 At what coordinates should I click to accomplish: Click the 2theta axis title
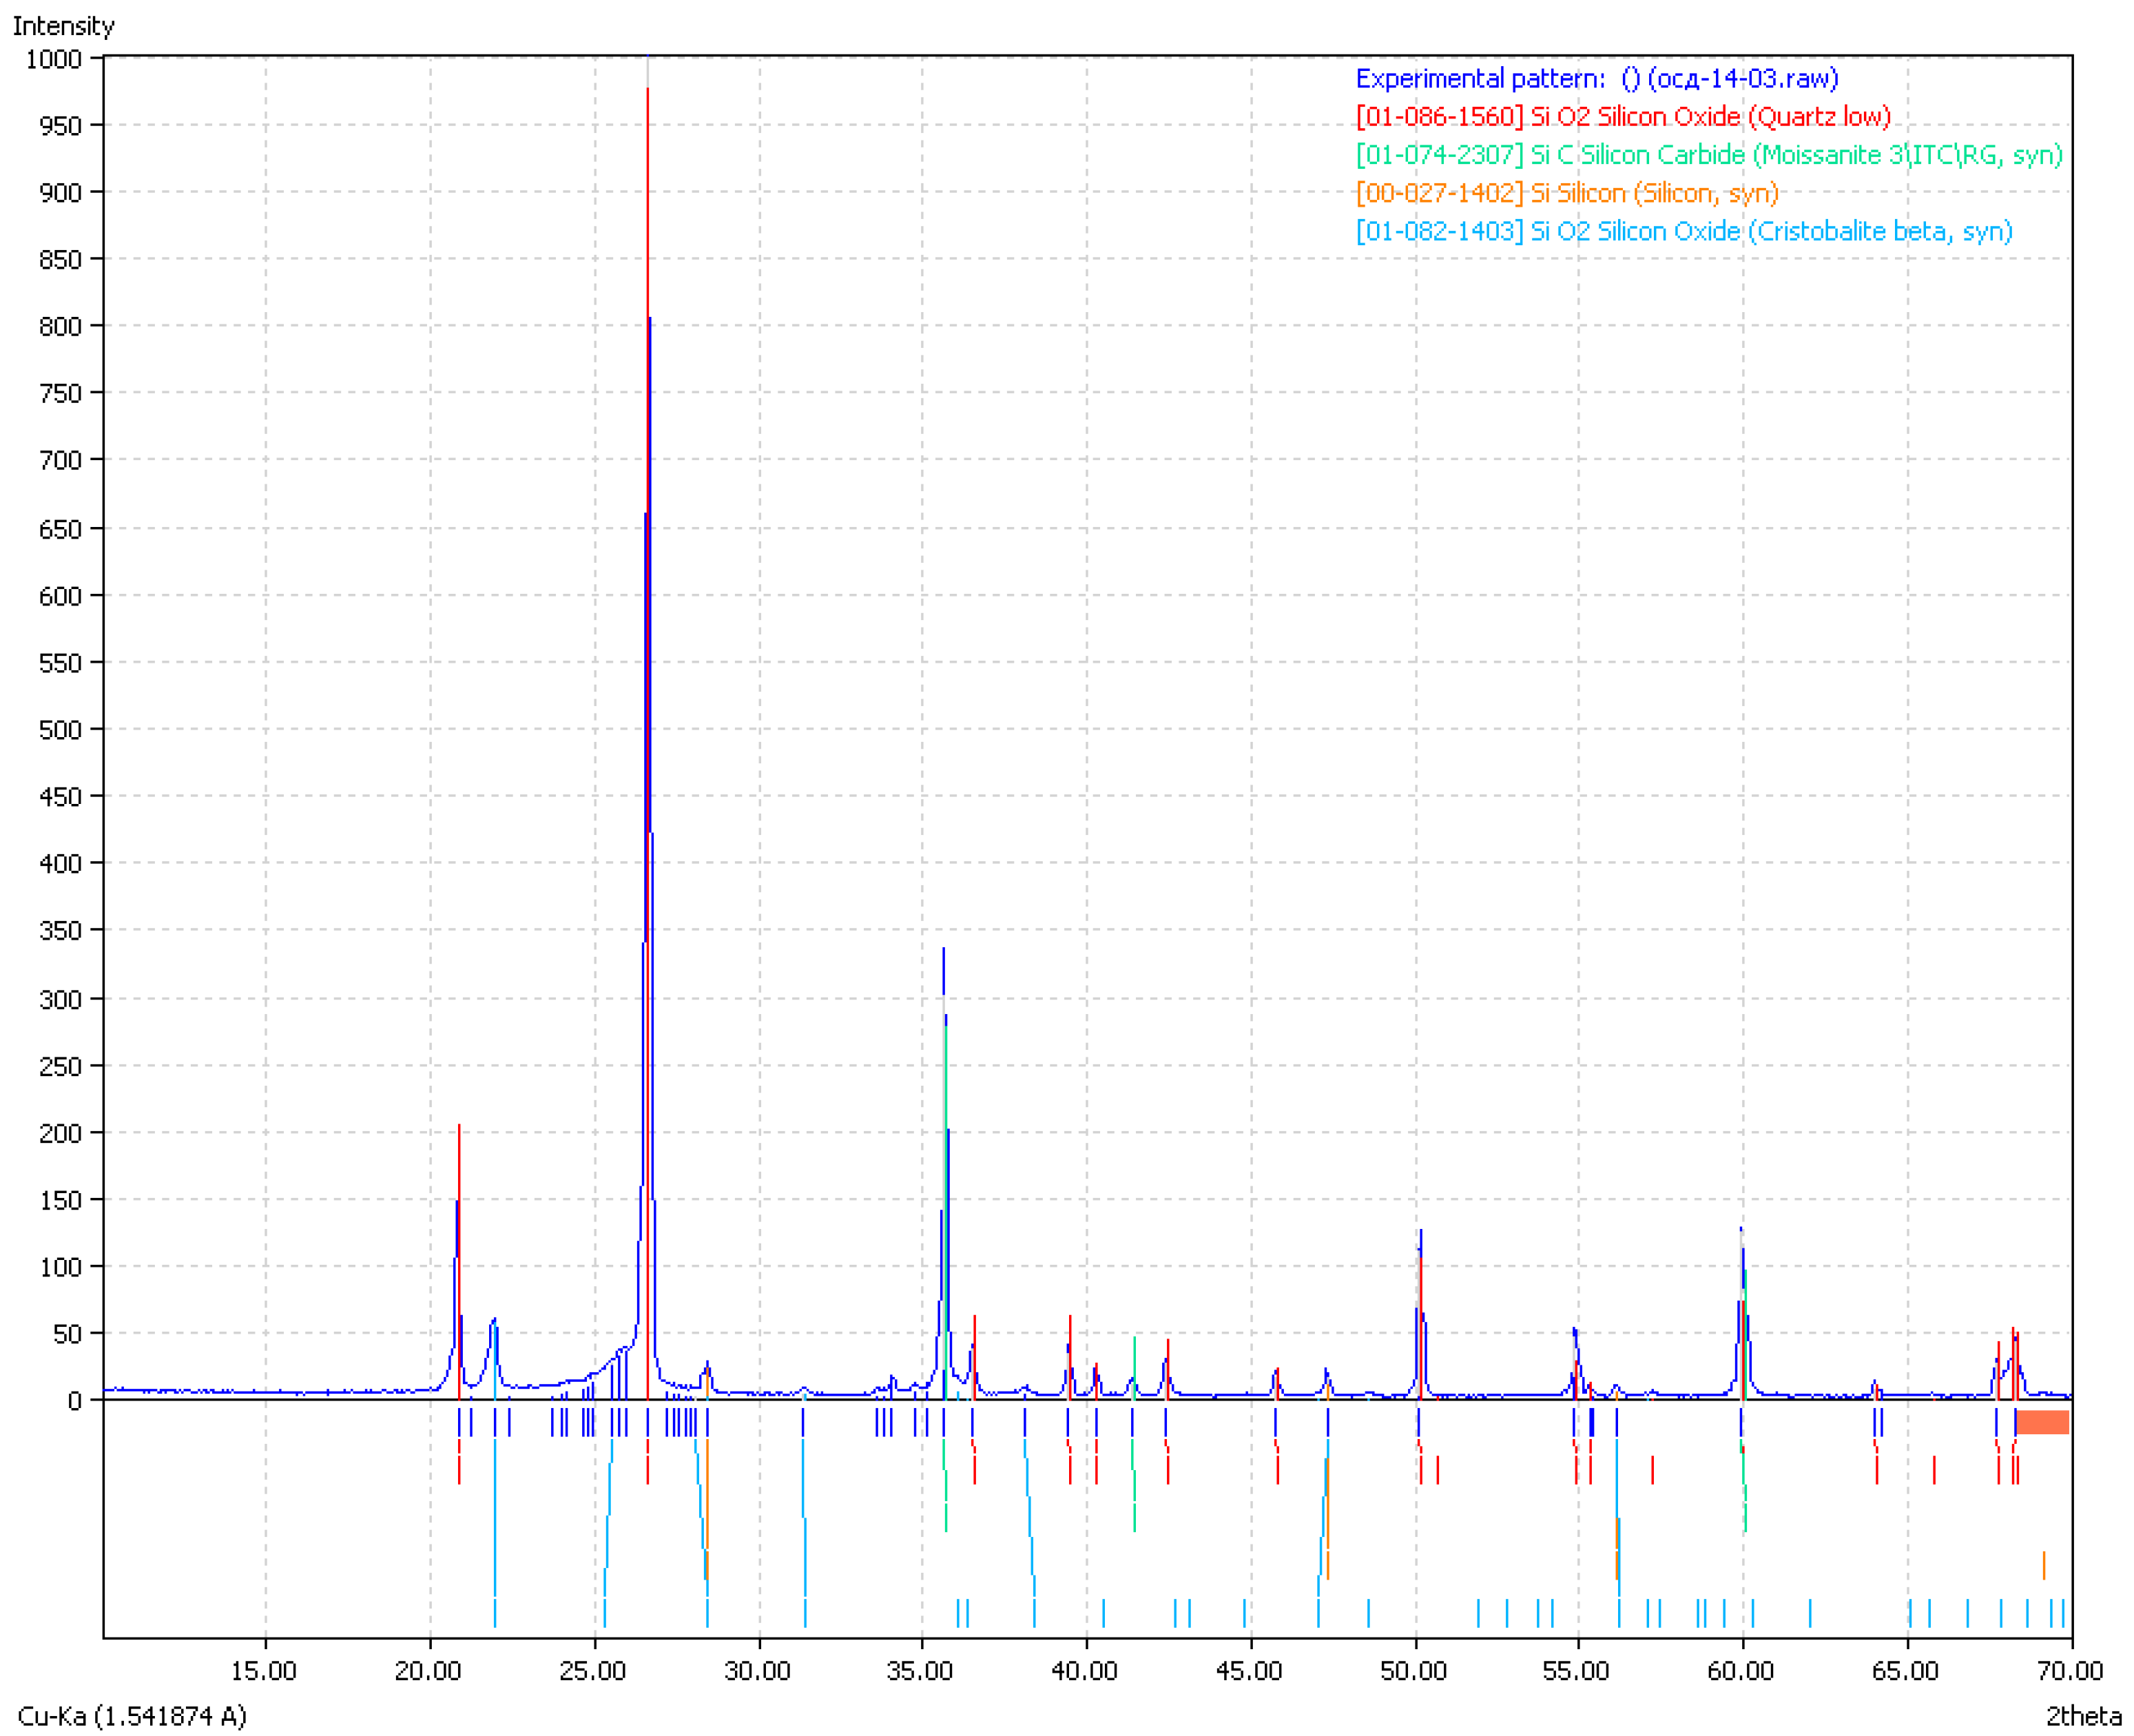click(2083, 1716)
